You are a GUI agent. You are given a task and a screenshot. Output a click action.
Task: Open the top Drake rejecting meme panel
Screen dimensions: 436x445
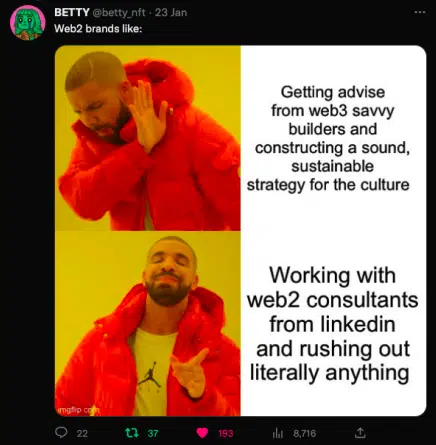coord(148,138)
